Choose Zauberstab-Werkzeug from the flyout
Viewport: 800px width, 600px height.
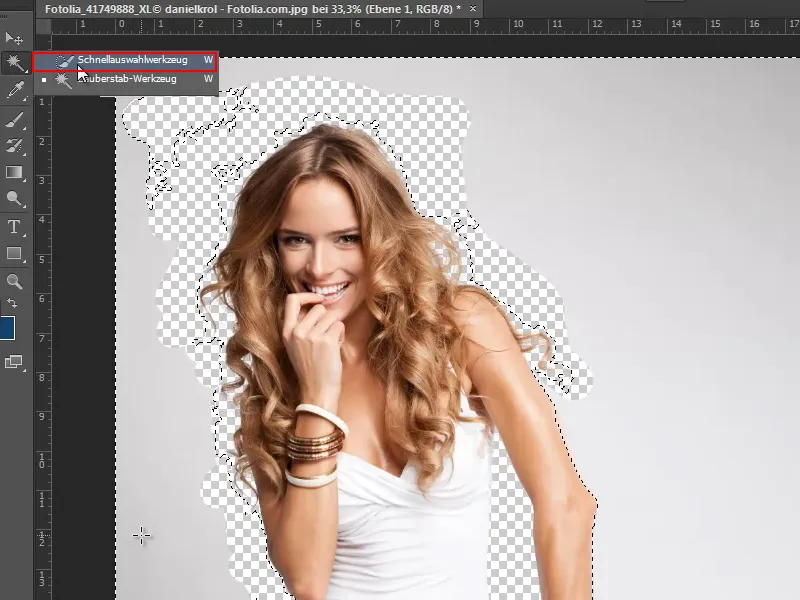(x=126, y=79)
